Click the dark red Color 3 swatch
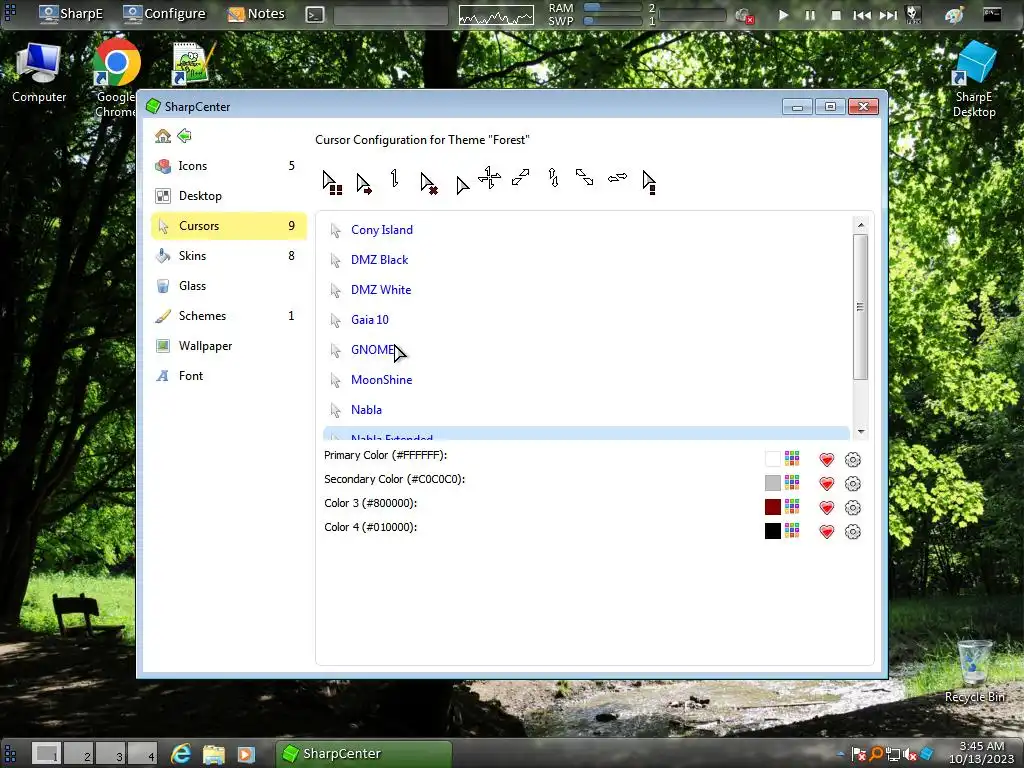1024x768 pixels. point(773,507)
